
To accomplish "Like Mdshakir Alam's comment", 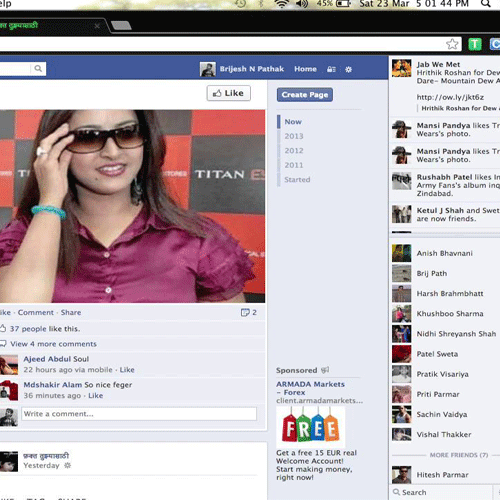I will (x=96, y=396).
